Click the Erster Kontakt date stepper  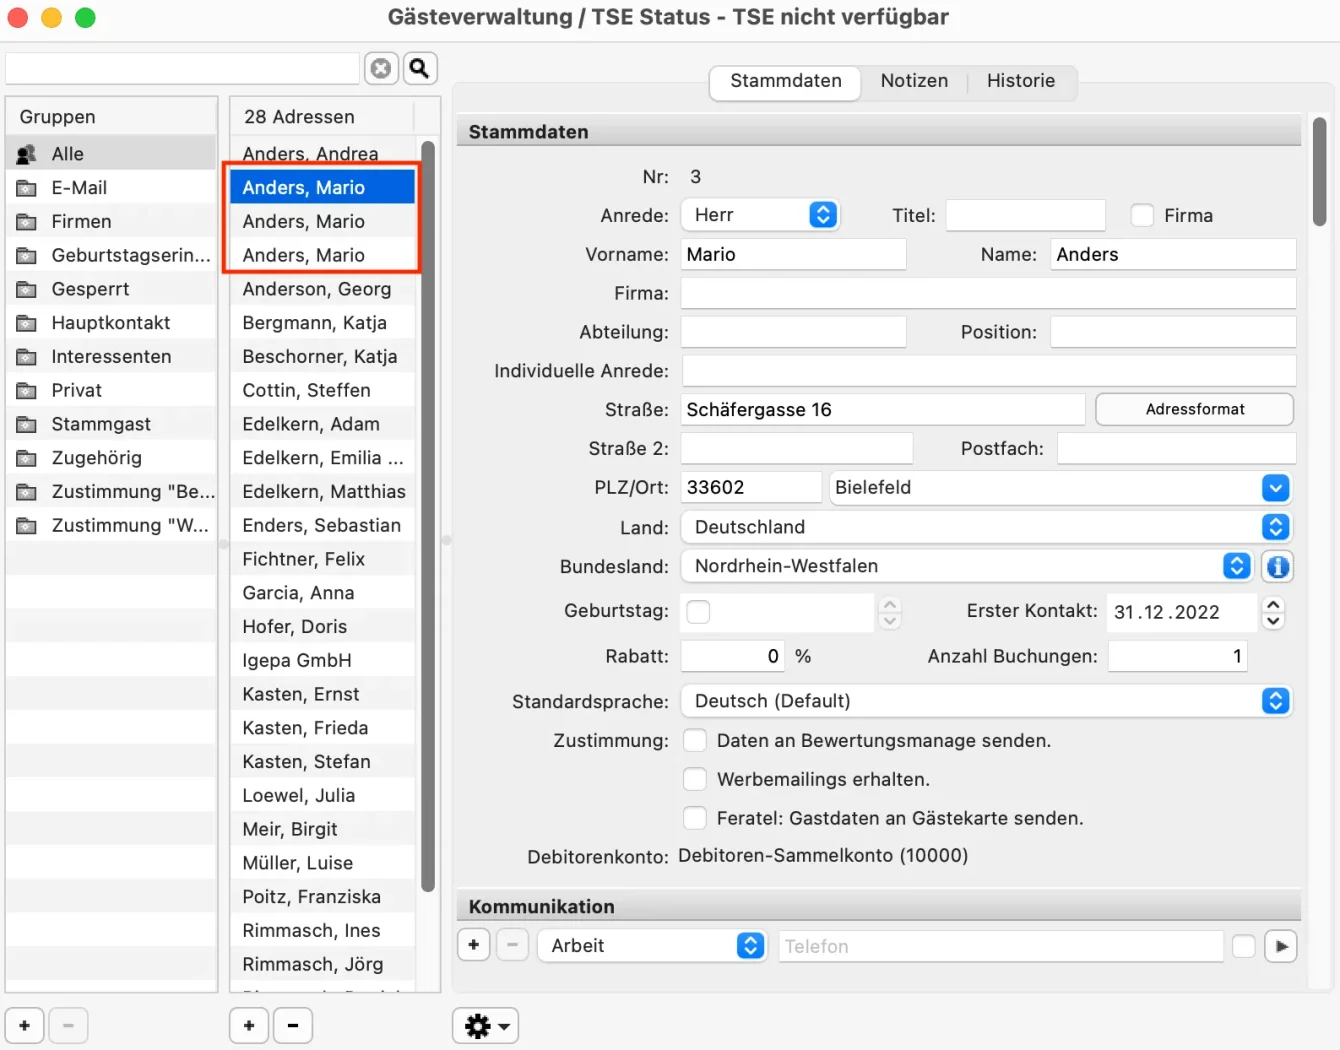pos(1273,612)
